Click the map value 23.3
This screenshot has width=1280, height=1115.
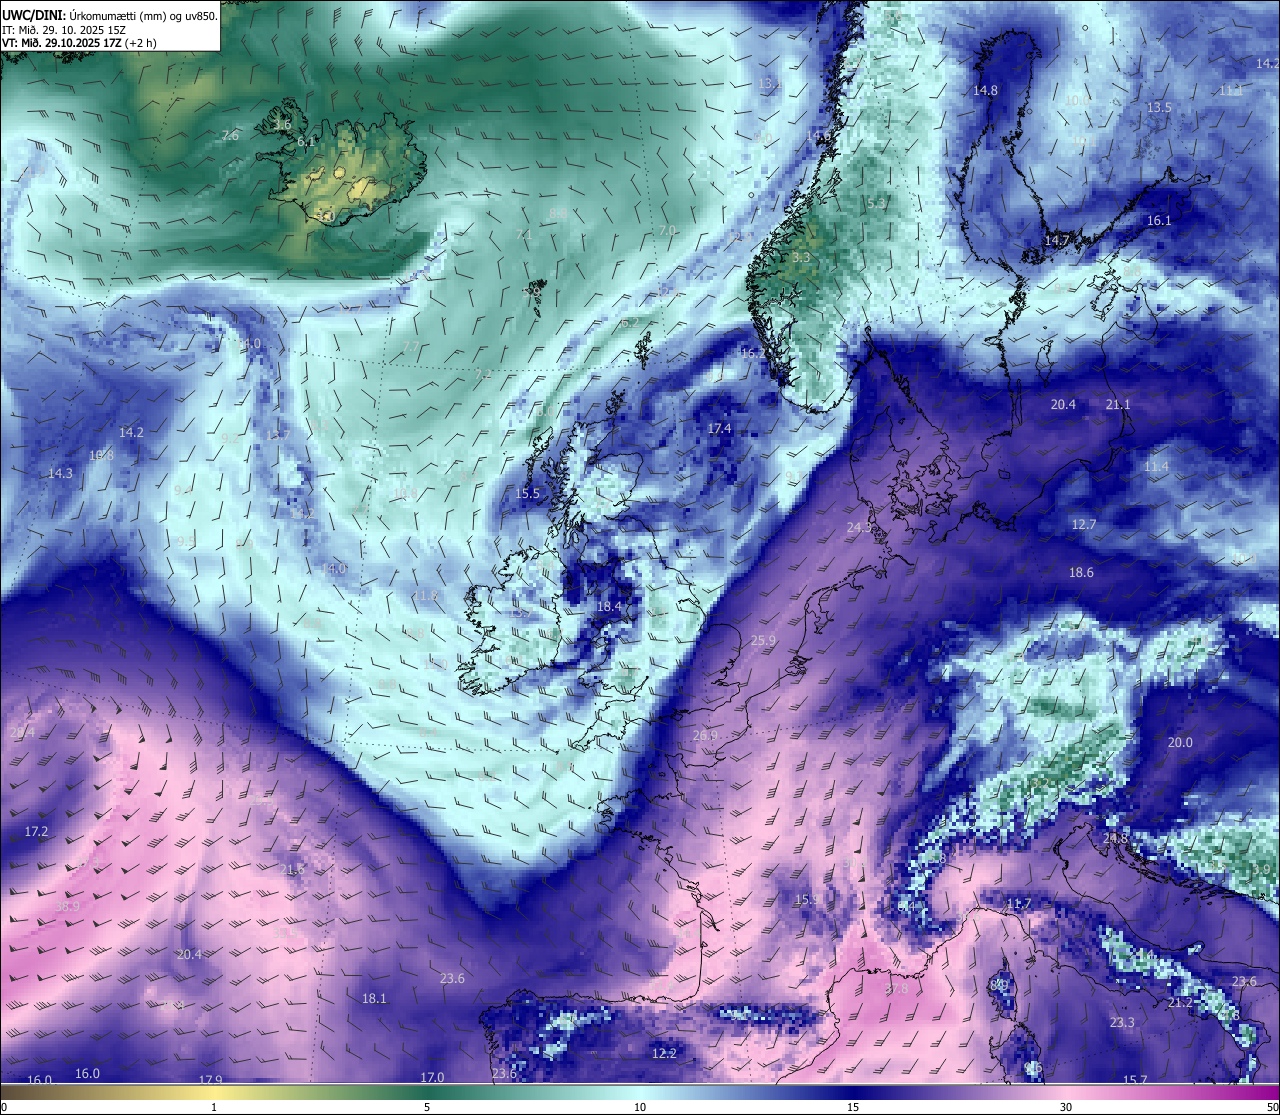1122,1023
